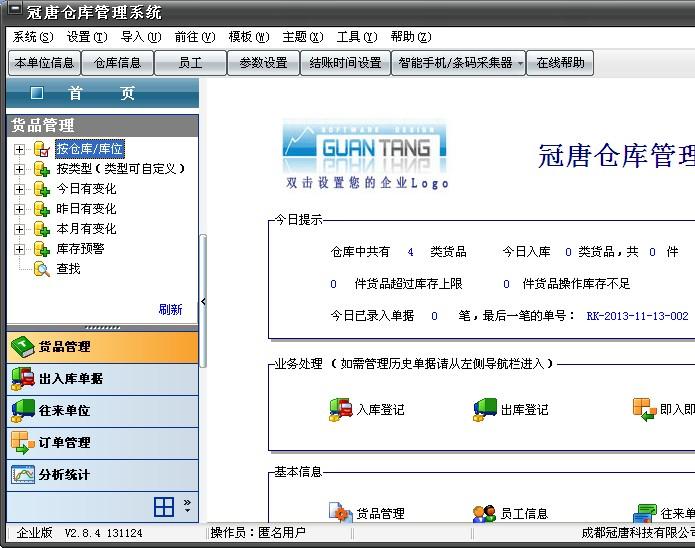
Task: Click 双击设置您的企业Logo text
Action: pyautogui.click(x=367, y=183)
